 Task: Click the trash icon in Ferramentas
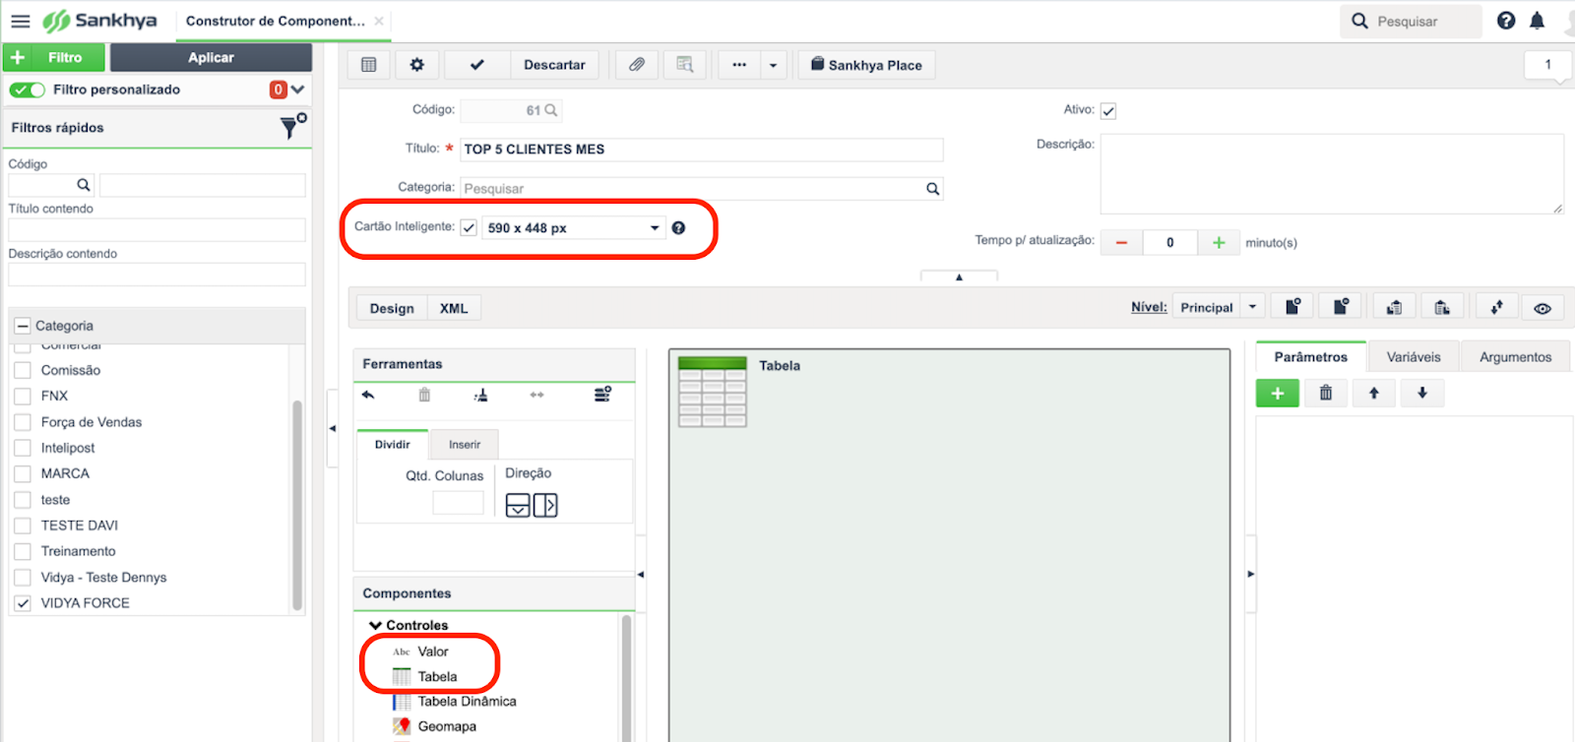pyautogui.click(x=424, y=395)
